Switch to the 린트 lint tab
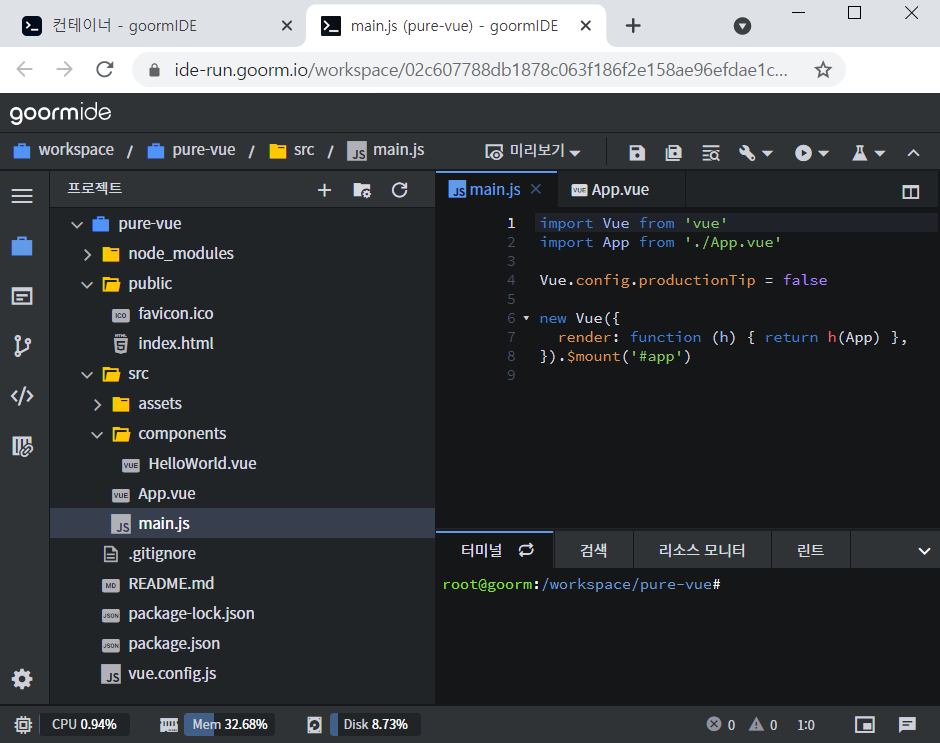Image resolution: width=940 pixels, height=743 pixels. click(x=811, y=550)
